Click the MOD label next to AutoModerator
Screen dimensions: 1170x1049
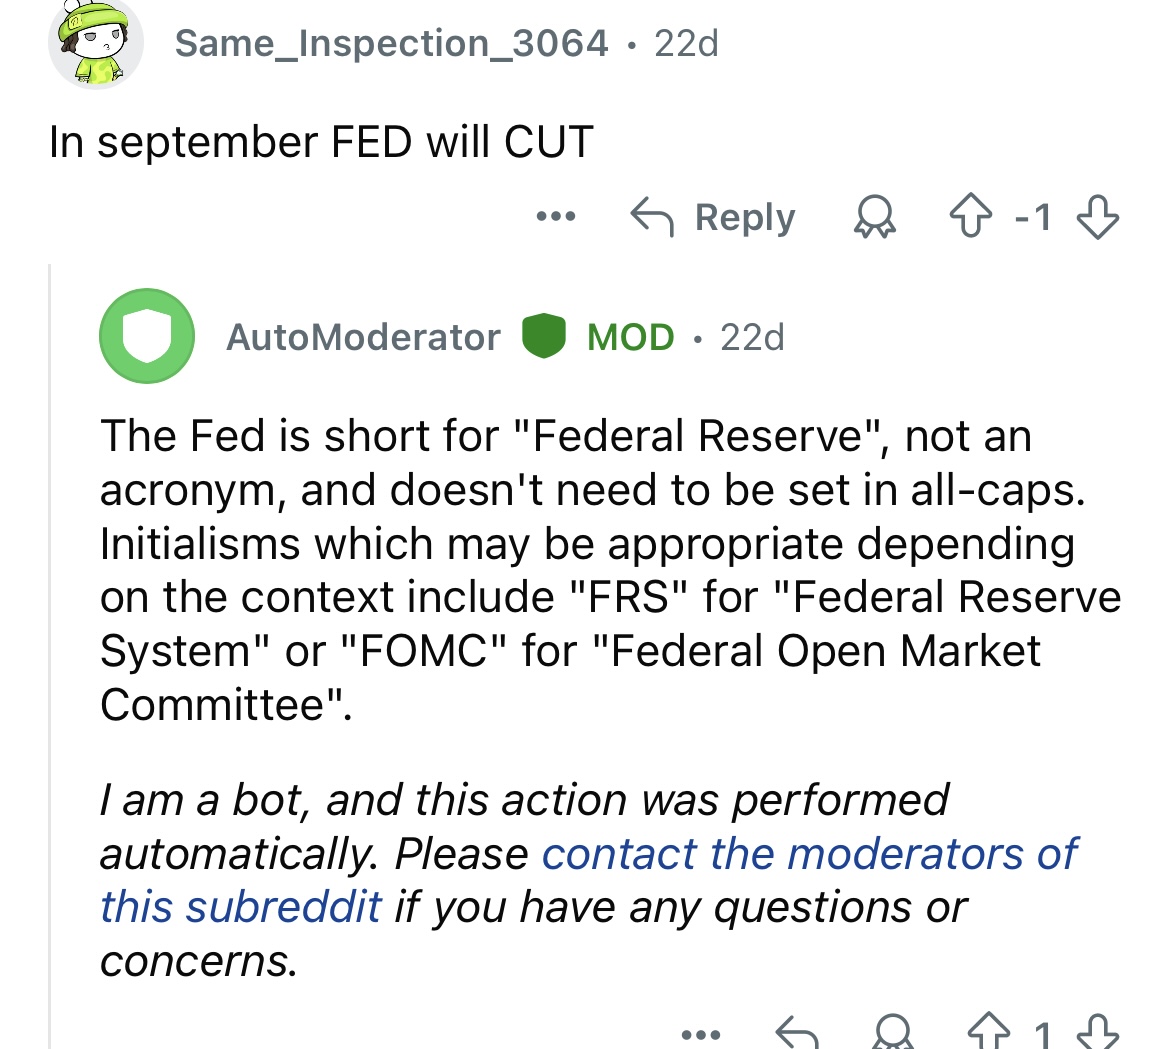(x=631, y=337)
